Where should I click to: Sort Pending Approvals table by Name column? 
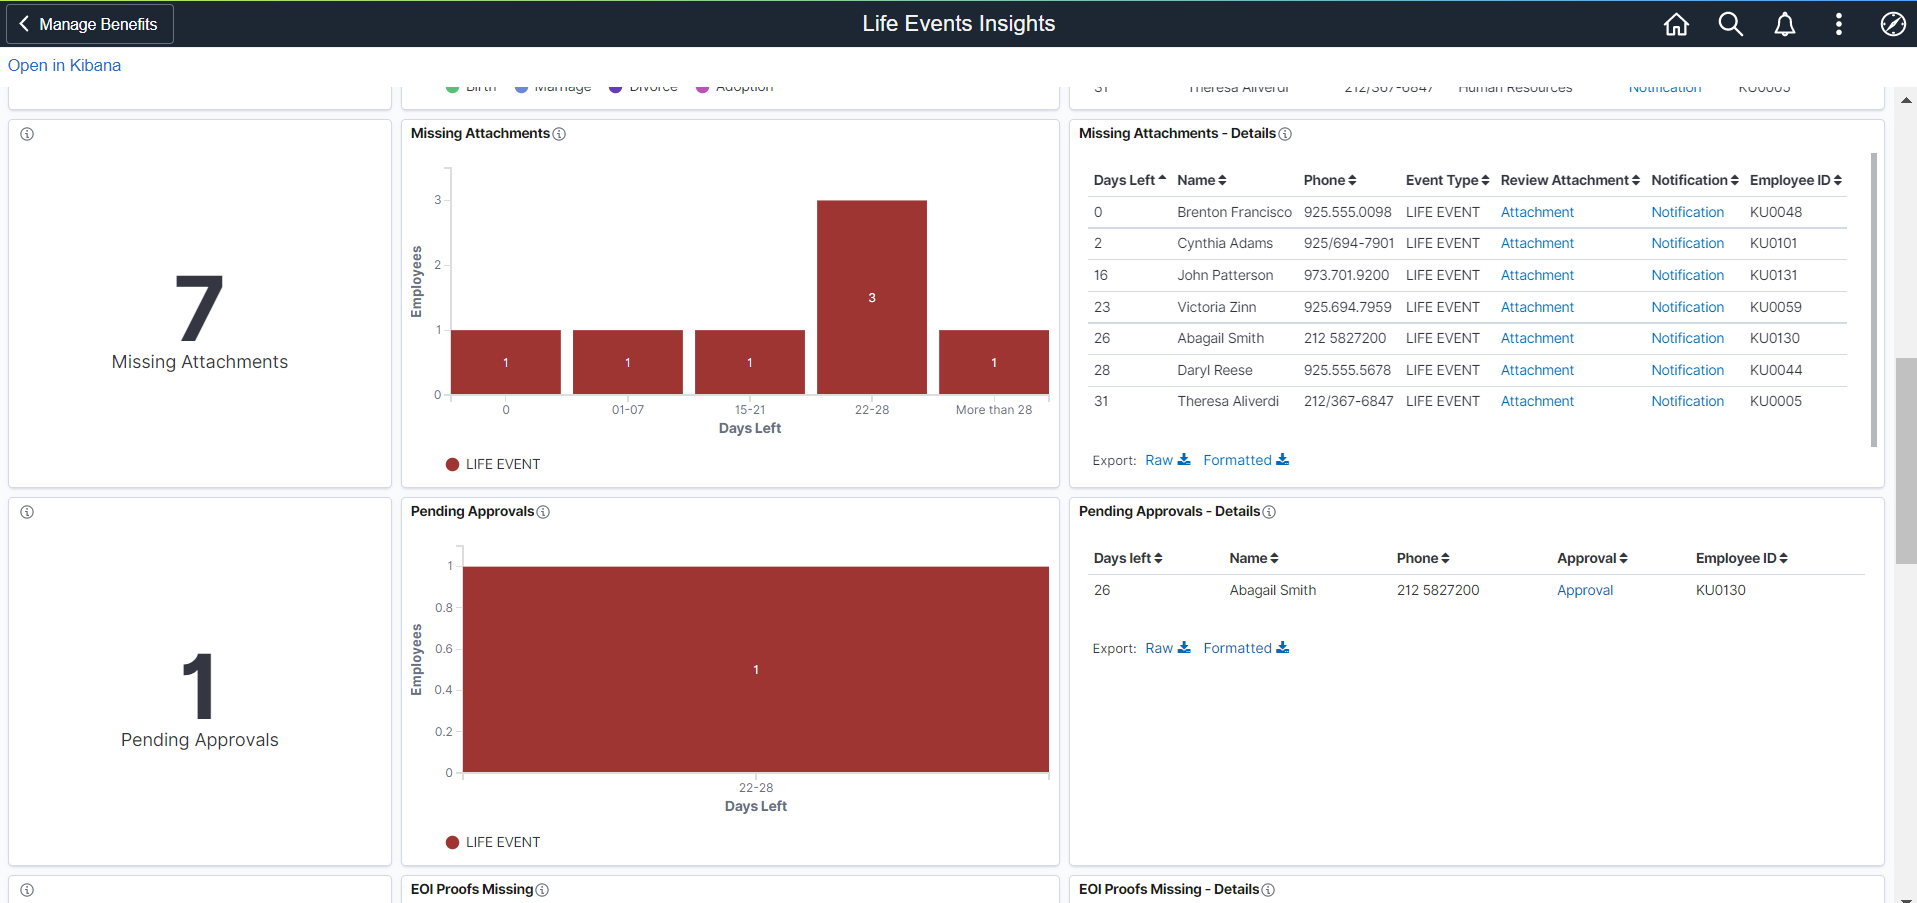point(1253,558)
